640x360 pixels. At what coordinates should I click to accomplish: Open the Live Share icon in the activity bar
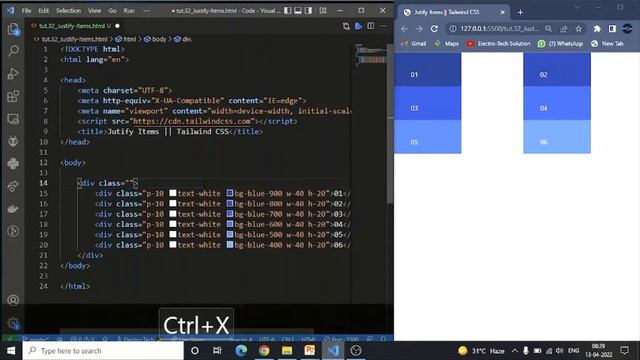13,186
